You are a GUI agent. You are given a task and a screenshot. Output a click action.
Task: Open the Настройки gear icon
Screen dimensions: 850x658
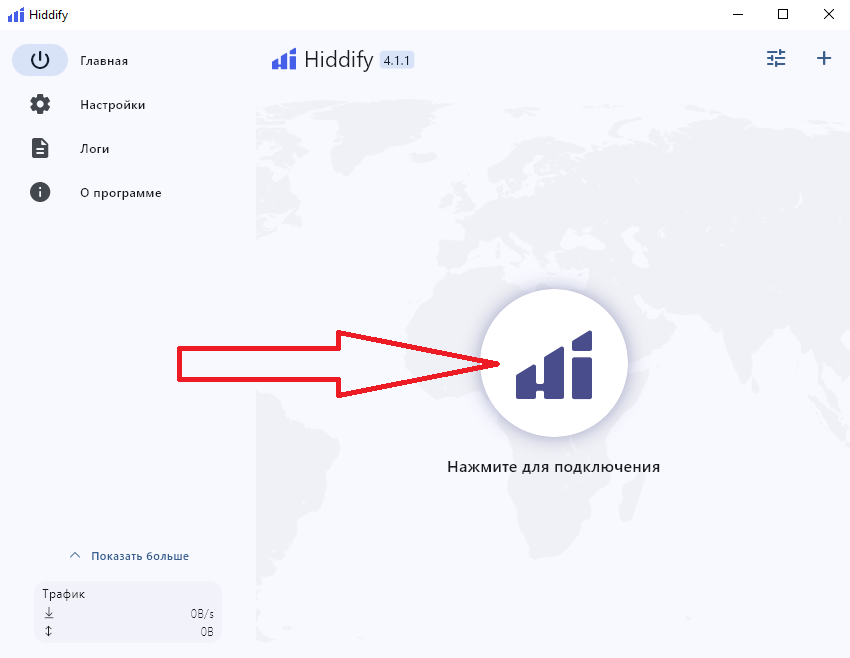tap(40, 104)
